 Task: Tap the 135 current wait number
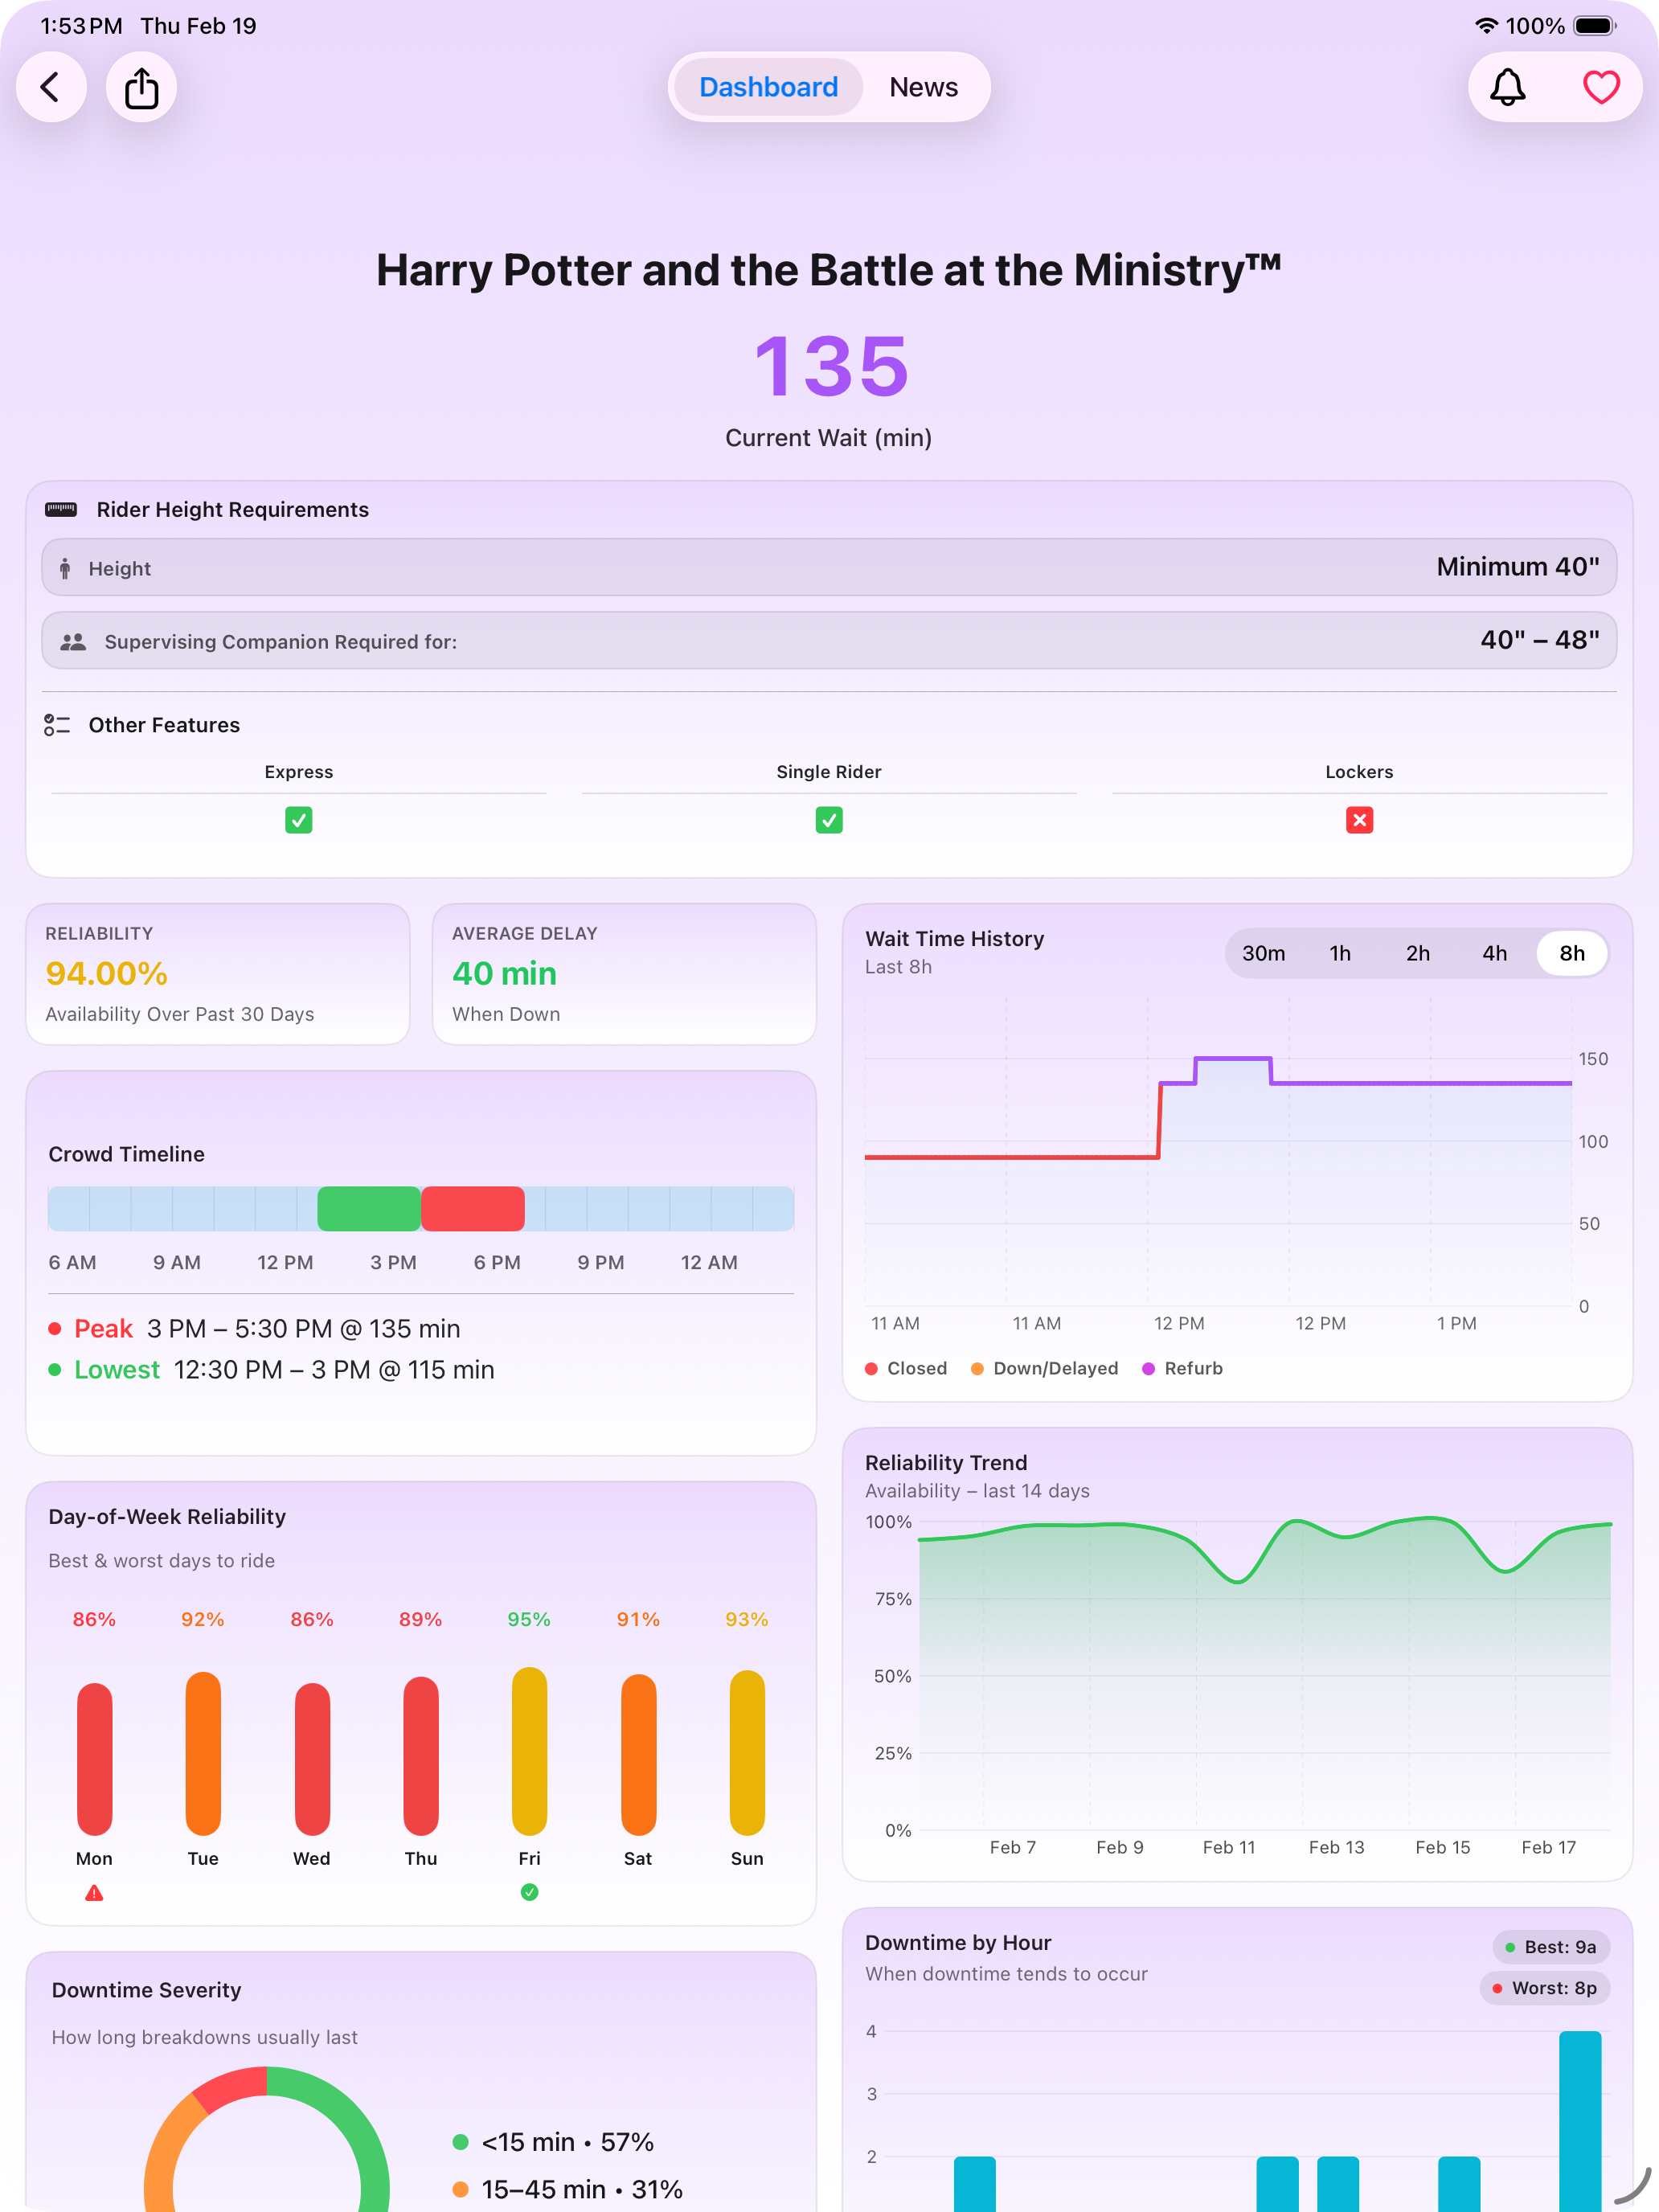pos(830,366)
